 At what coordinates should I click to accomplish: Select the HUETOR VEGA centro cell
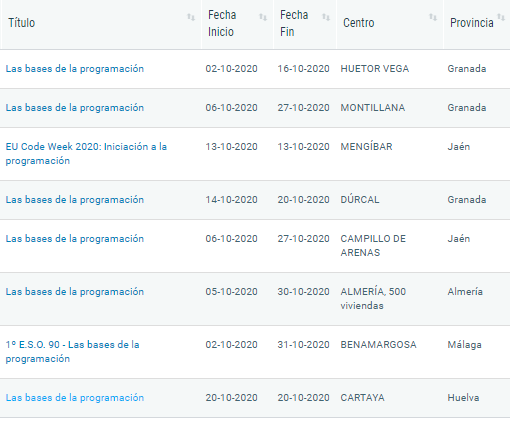pos(375,69)
